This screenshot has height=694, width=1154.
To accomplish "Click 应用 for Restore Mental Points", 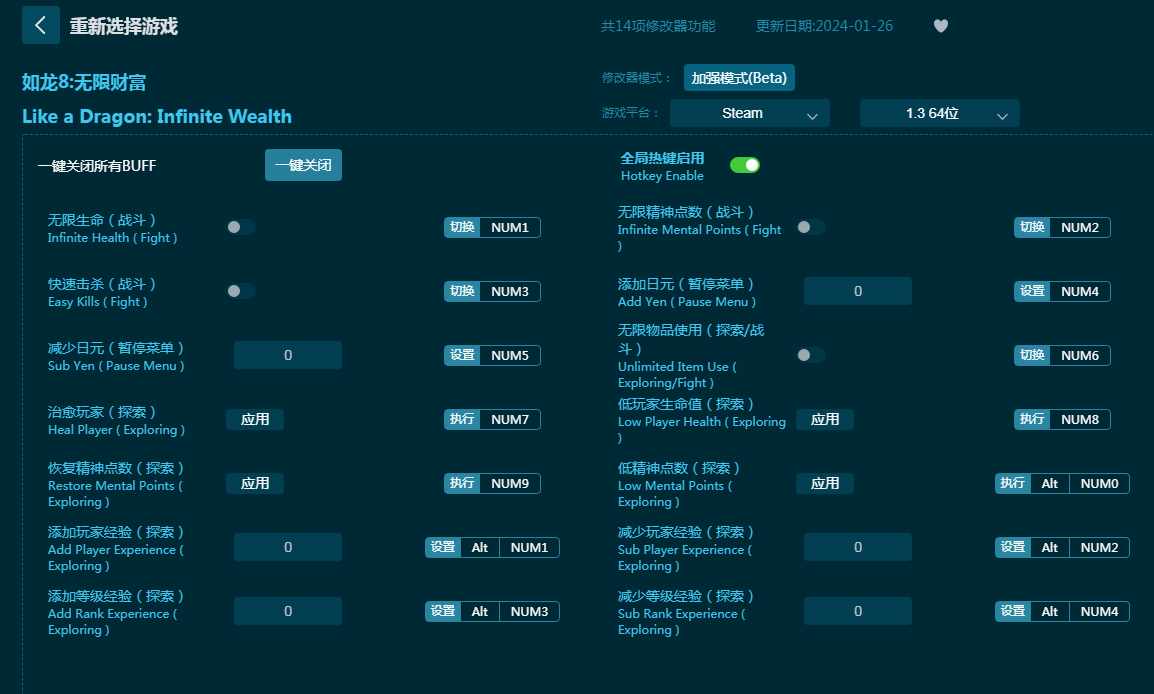I will 255,483.
